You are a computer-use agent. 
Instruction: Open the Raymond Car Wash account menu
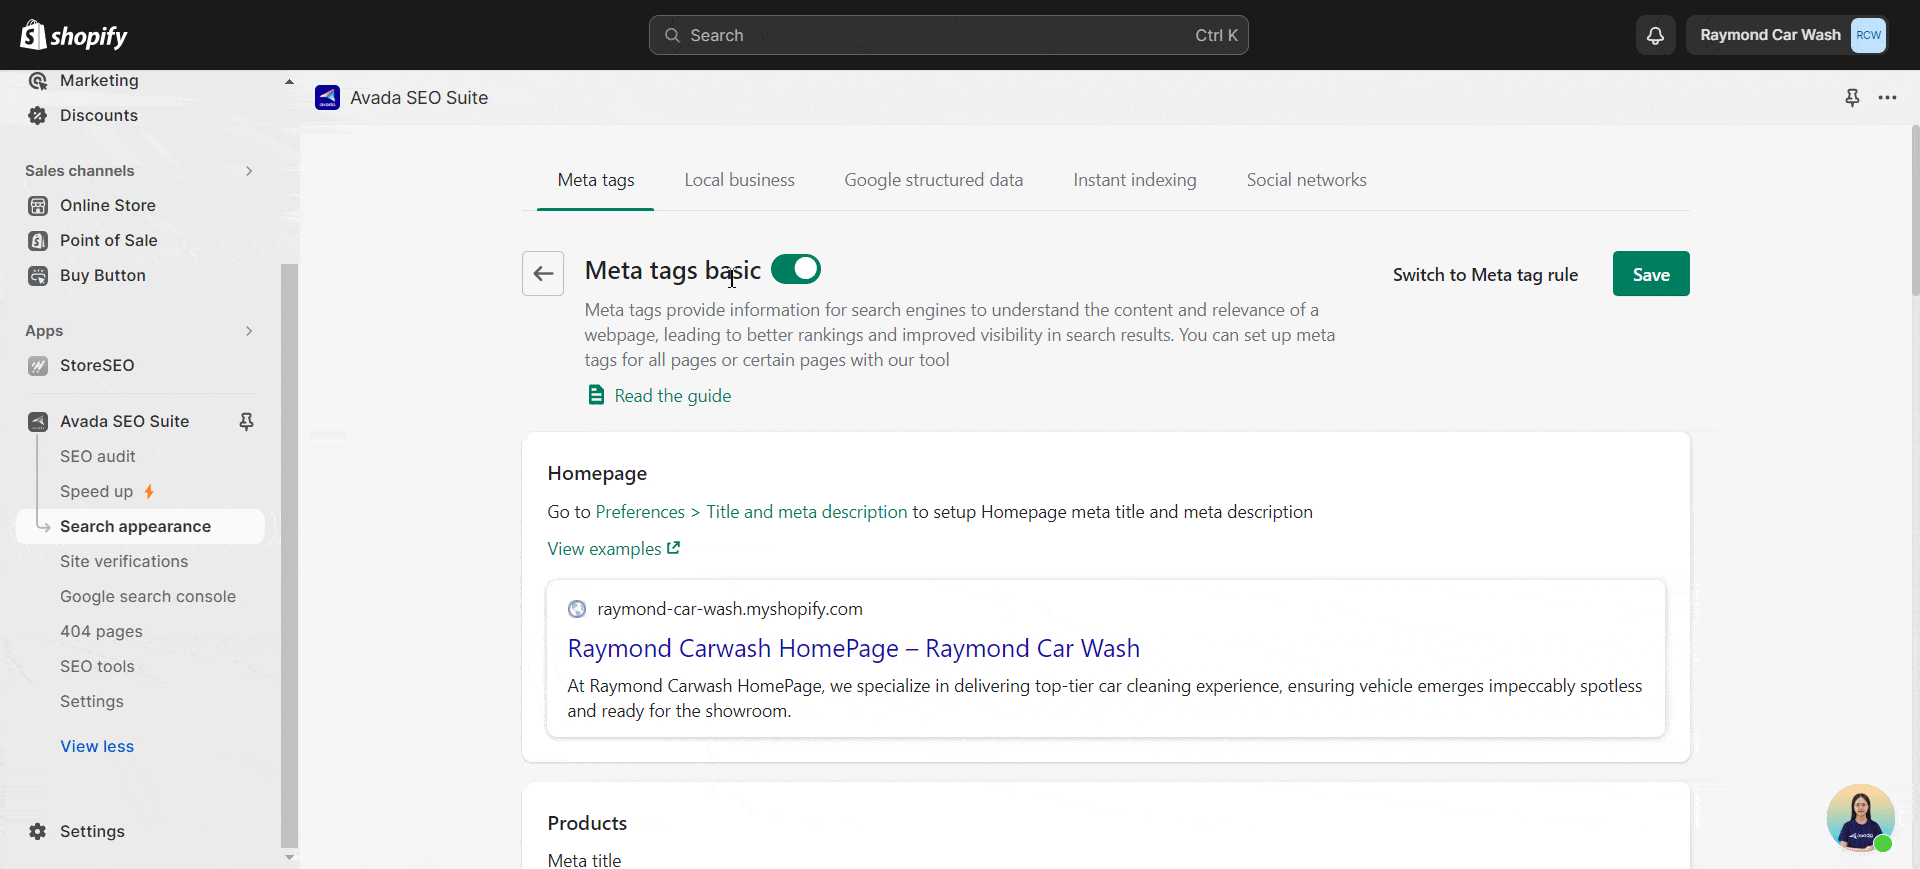pos(1786,35)
